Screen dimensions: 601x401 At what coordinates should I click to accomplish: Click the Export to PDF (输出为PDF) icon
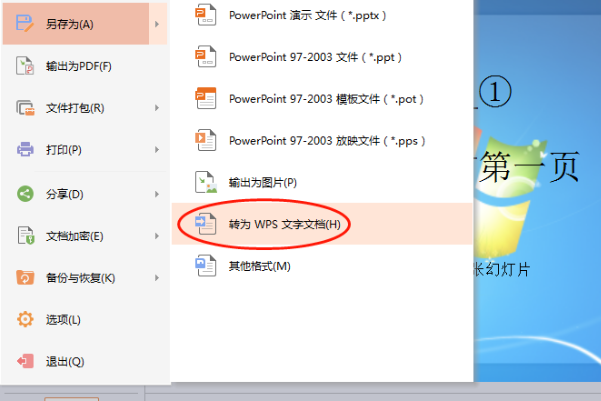(25, 66)
